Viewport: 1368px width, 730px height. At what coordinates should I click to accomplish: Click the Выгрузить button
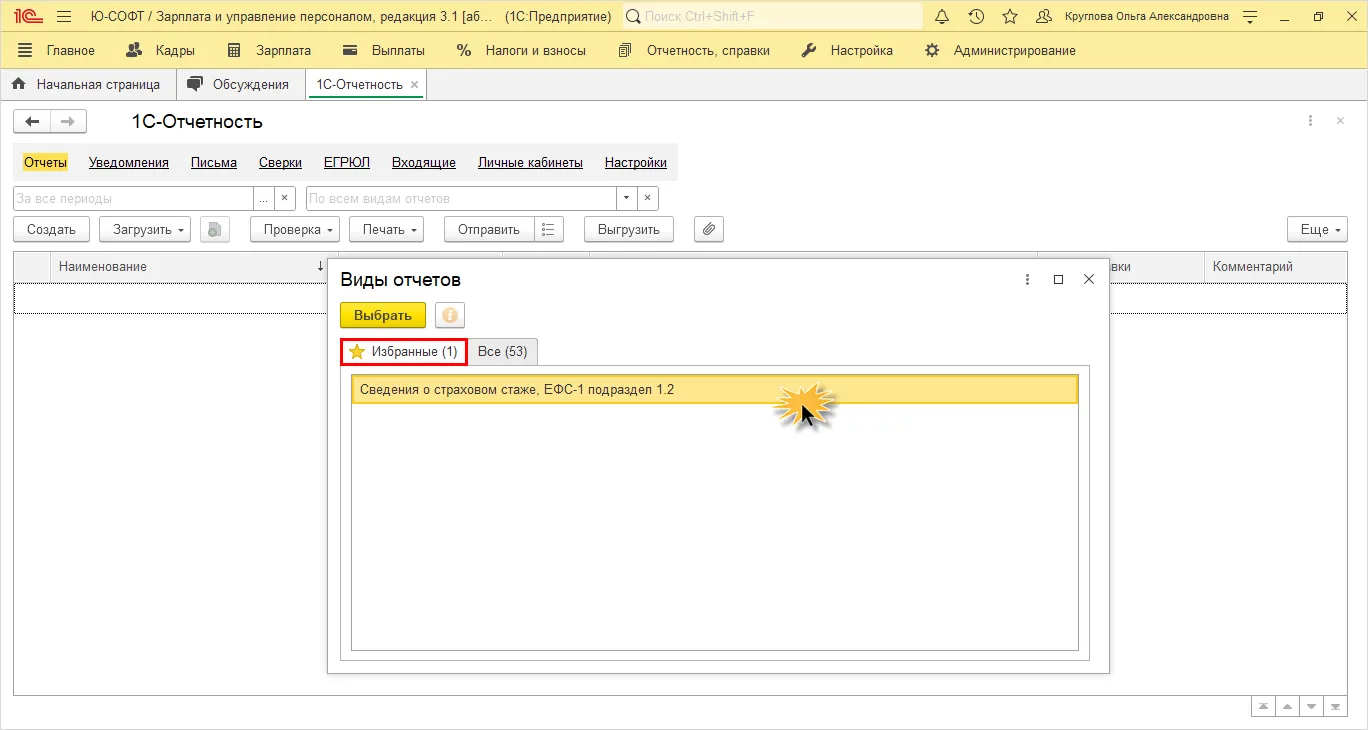[629, 229]
